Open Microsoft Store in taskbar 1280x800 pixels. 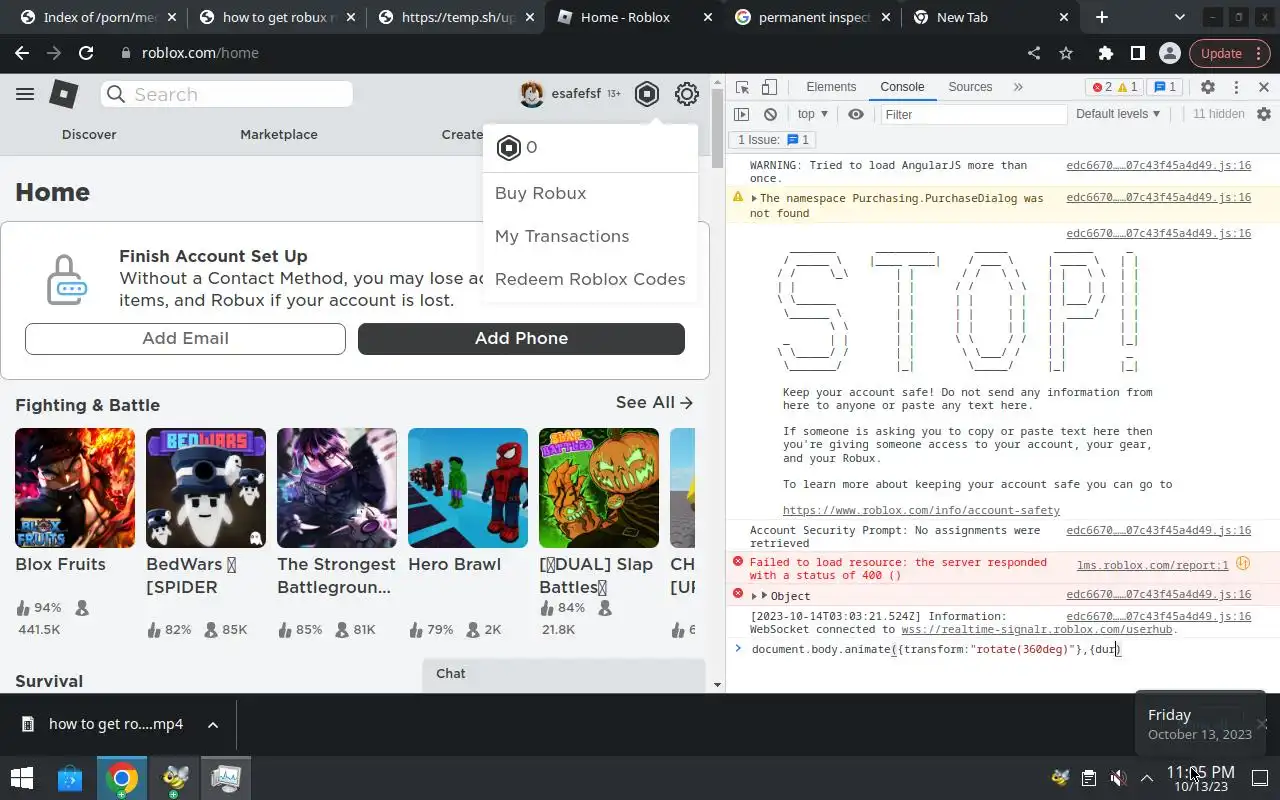(69, 778)
